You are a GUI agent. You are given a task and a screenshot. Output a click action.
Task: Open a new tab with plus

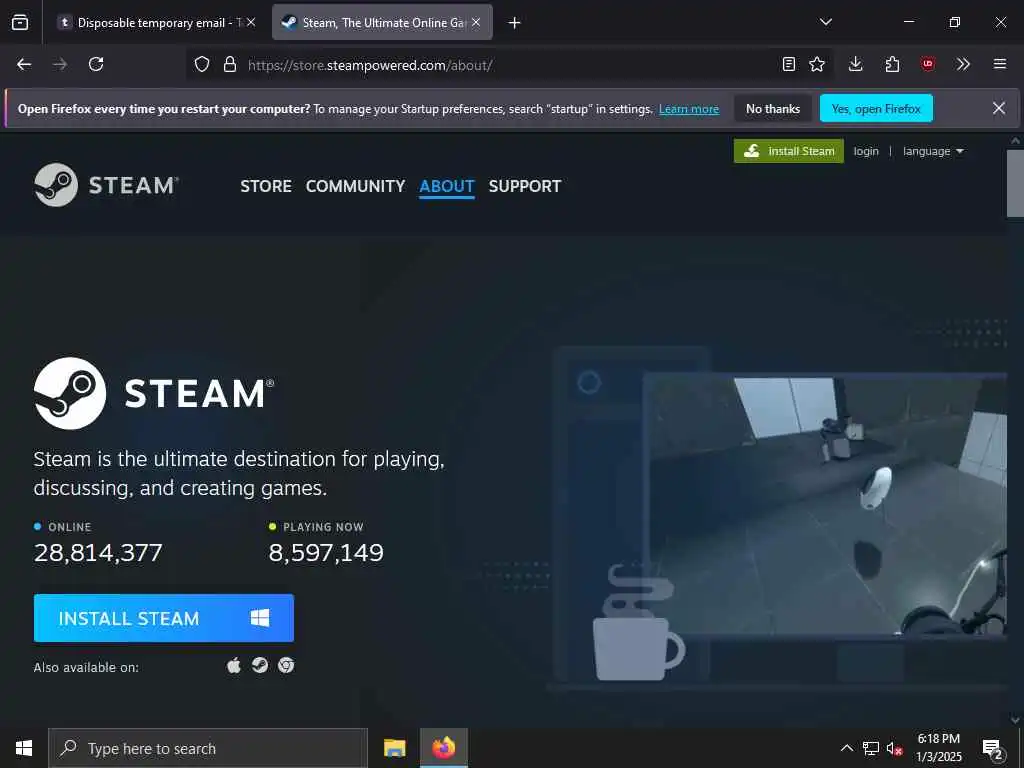click(x=515, y=23)
